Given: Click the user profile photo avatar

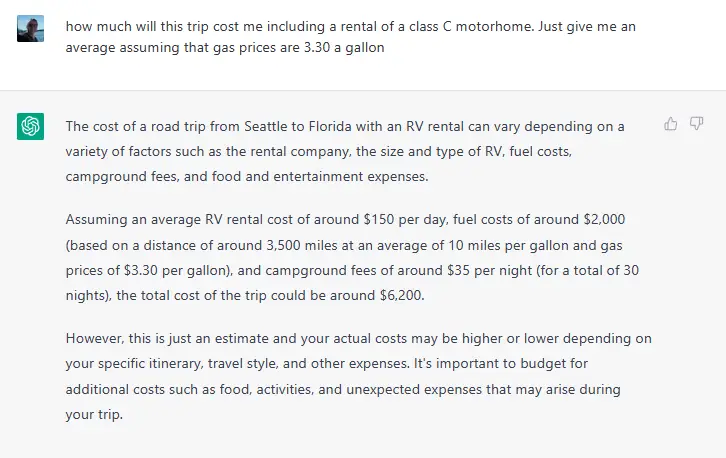Looking at the screenshot, I should tap(31, 28).
